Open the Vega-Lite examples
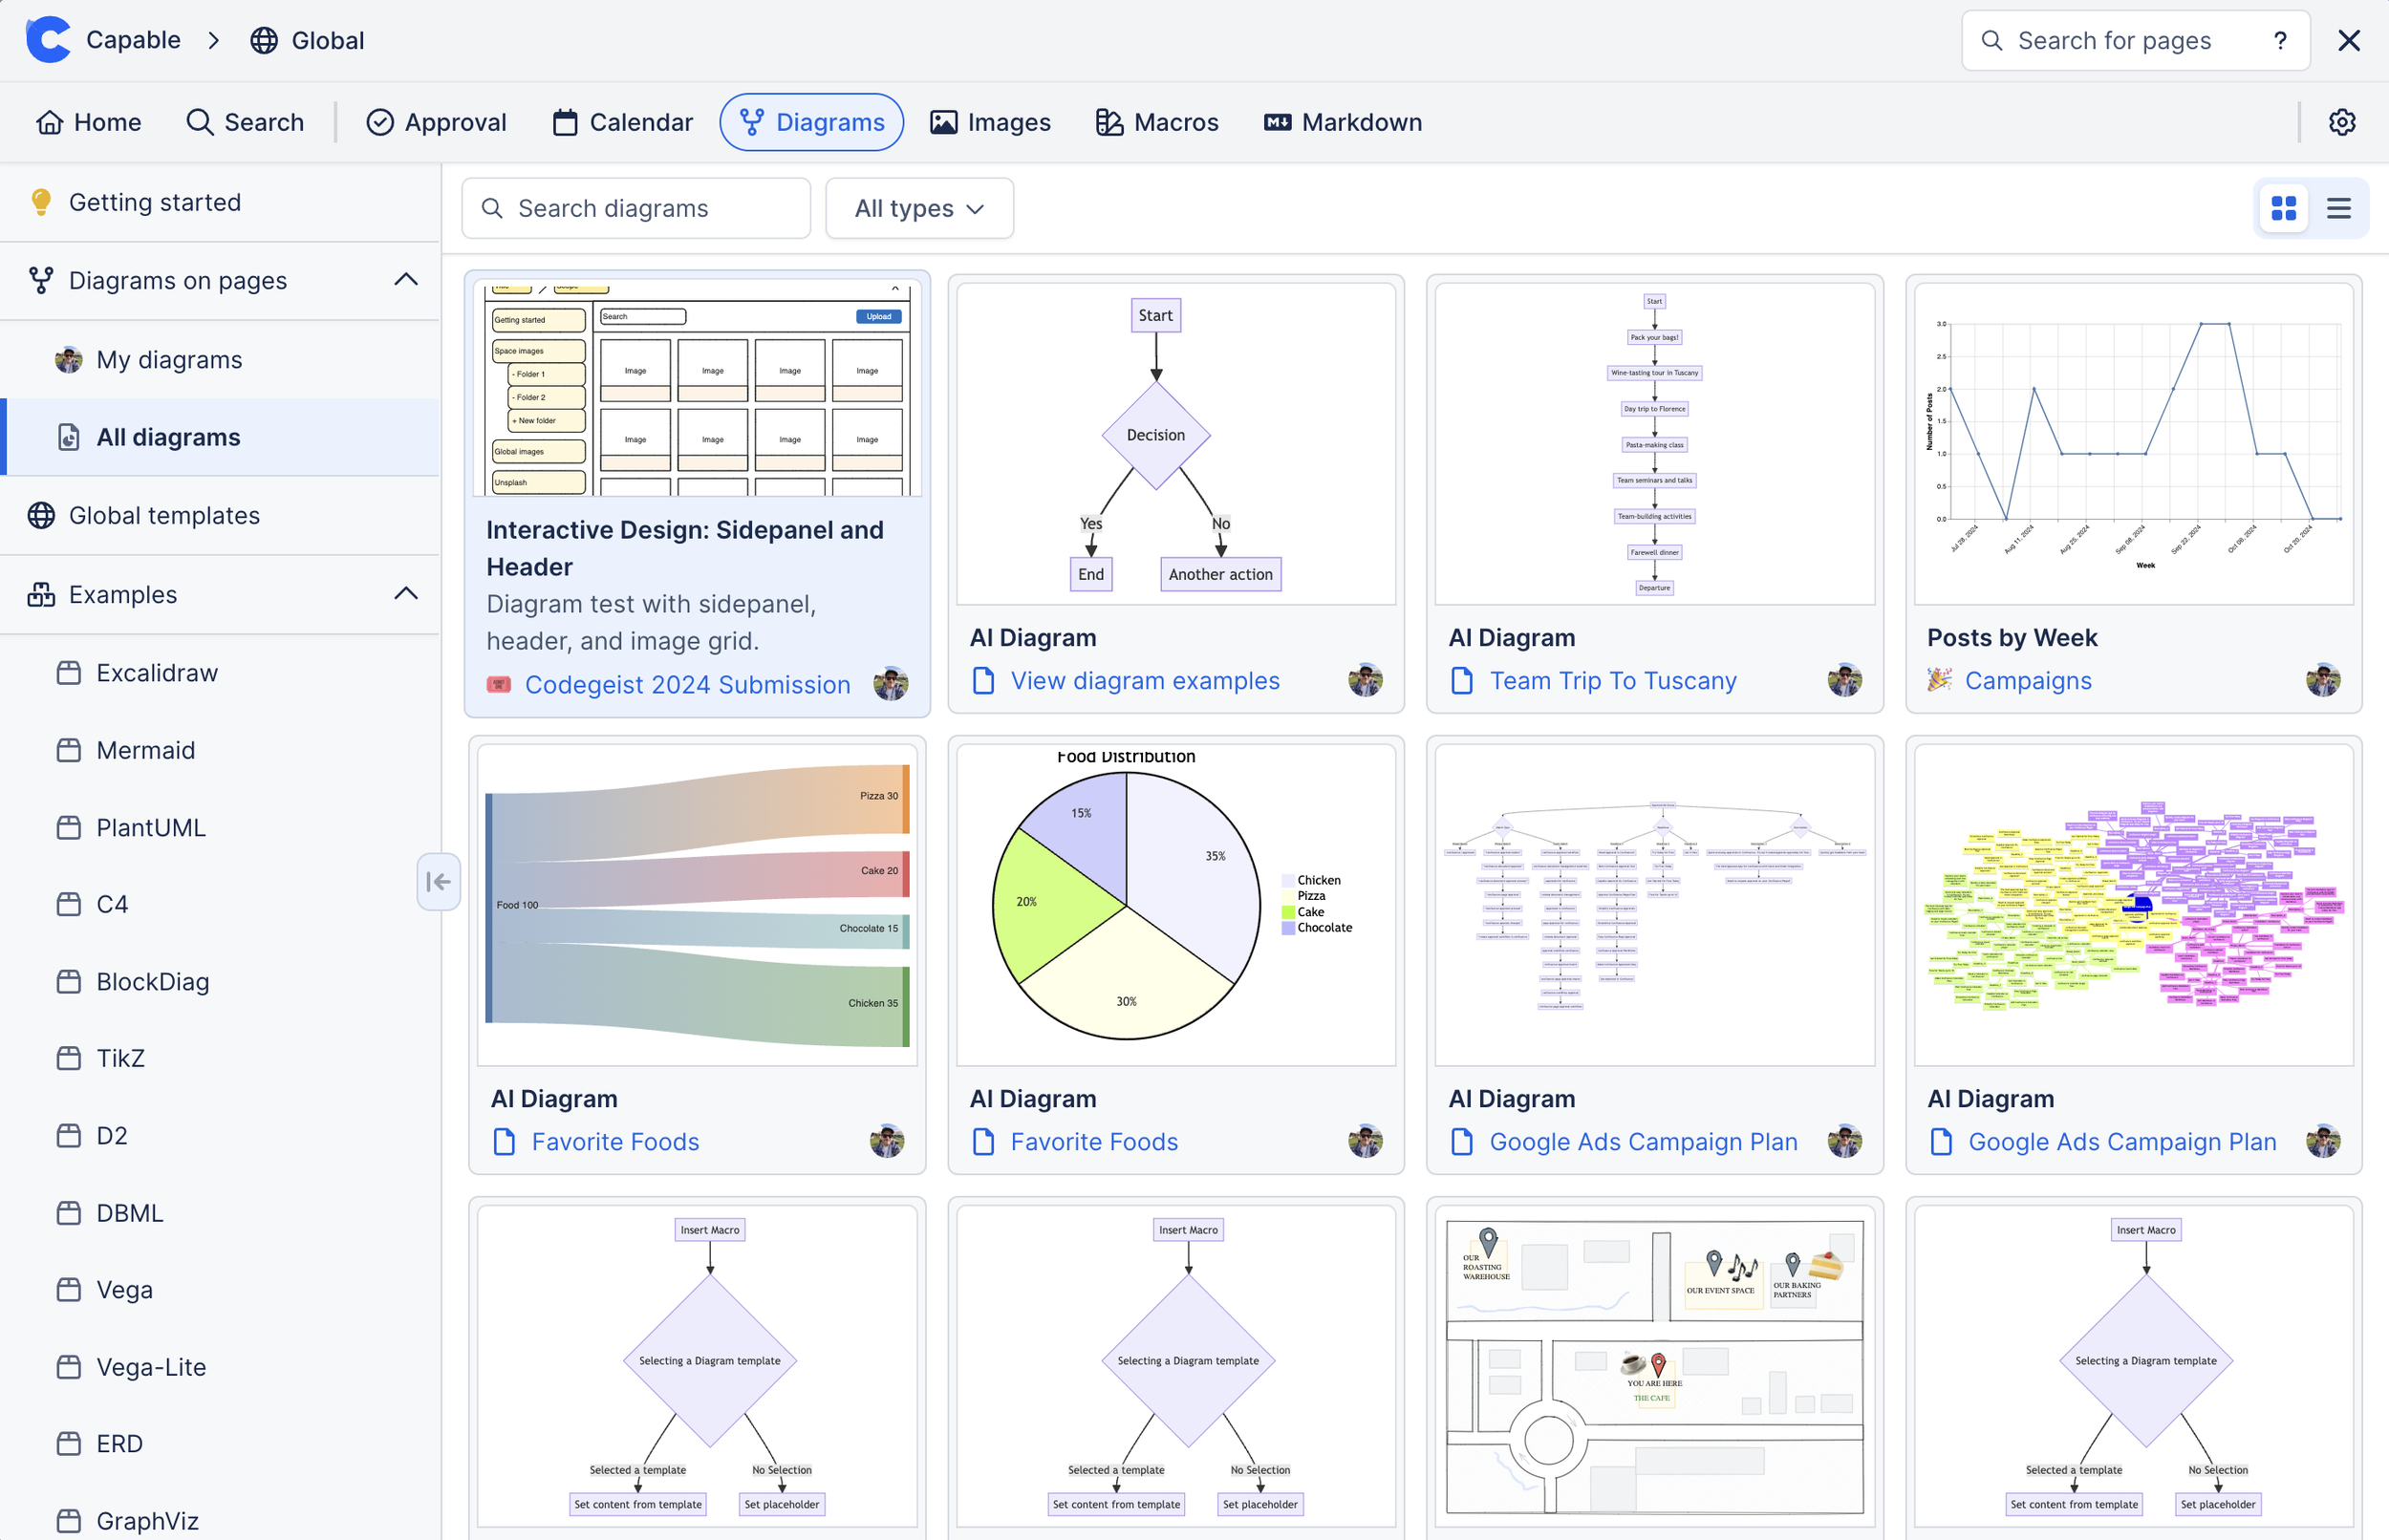Image resolution: width=2389 pixels, height=1540 pixels. (220, 1366)
